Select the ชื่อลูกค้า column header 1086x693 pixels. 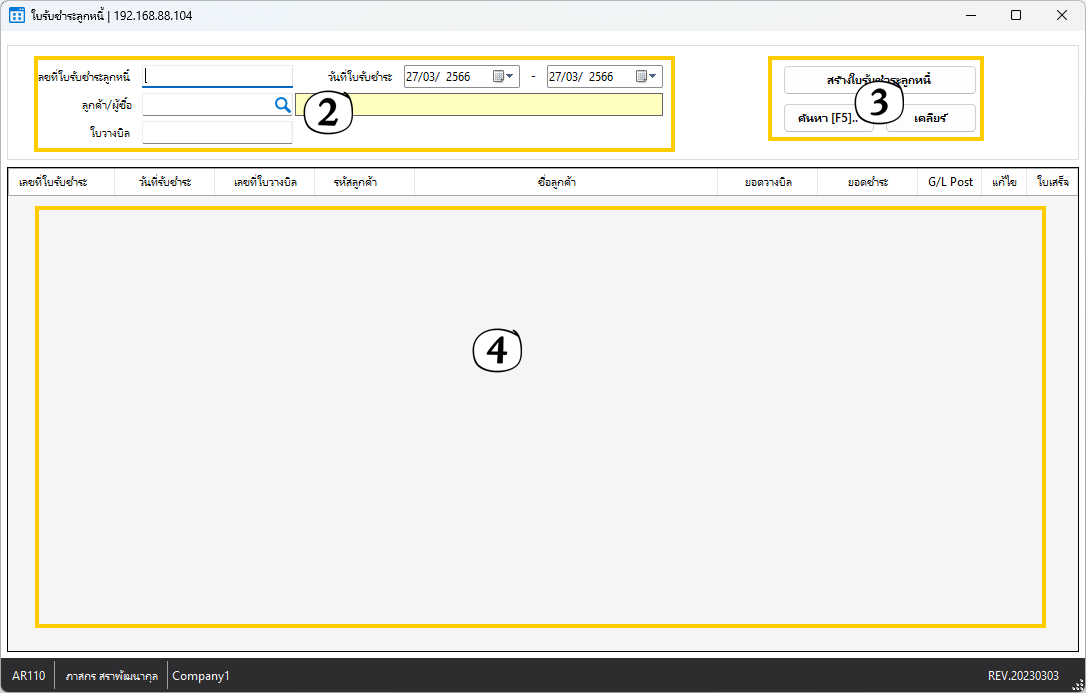point(565,182)
